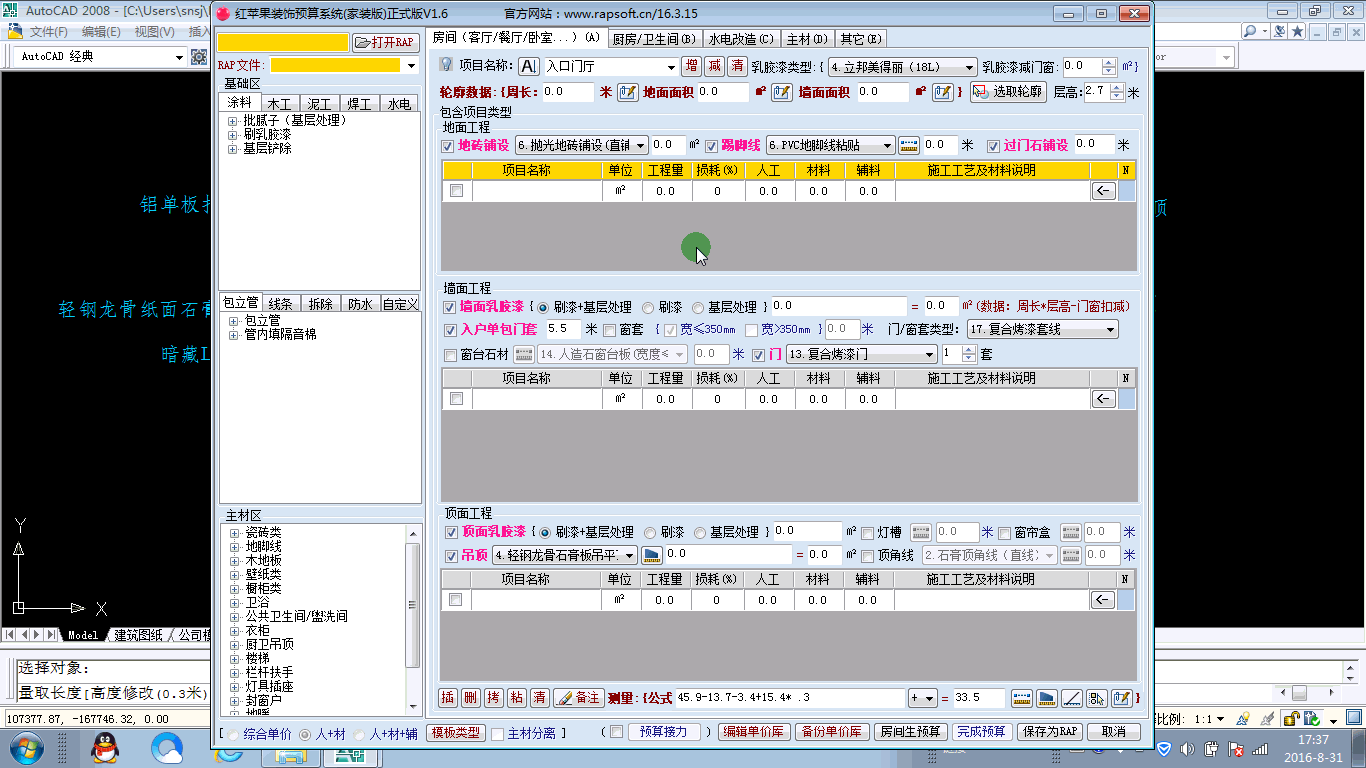Open the edit icon next to 周长 perimeter
1366x768 pixels.
tap(627, 92)
